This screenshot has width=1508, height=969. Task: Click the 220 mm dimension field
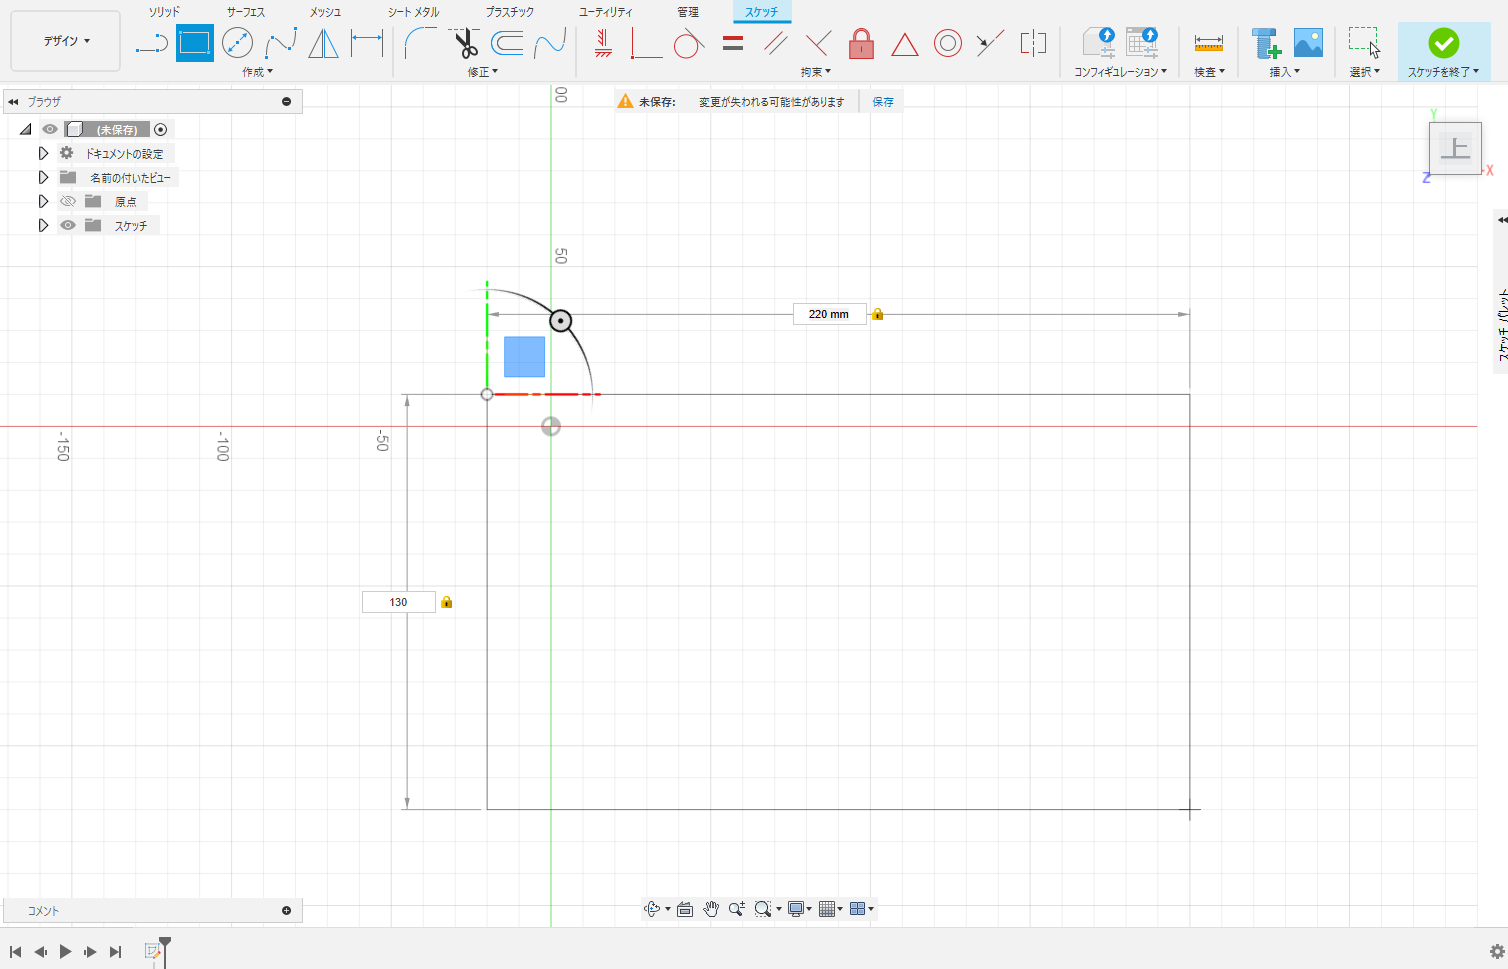(x=829, y=314)
